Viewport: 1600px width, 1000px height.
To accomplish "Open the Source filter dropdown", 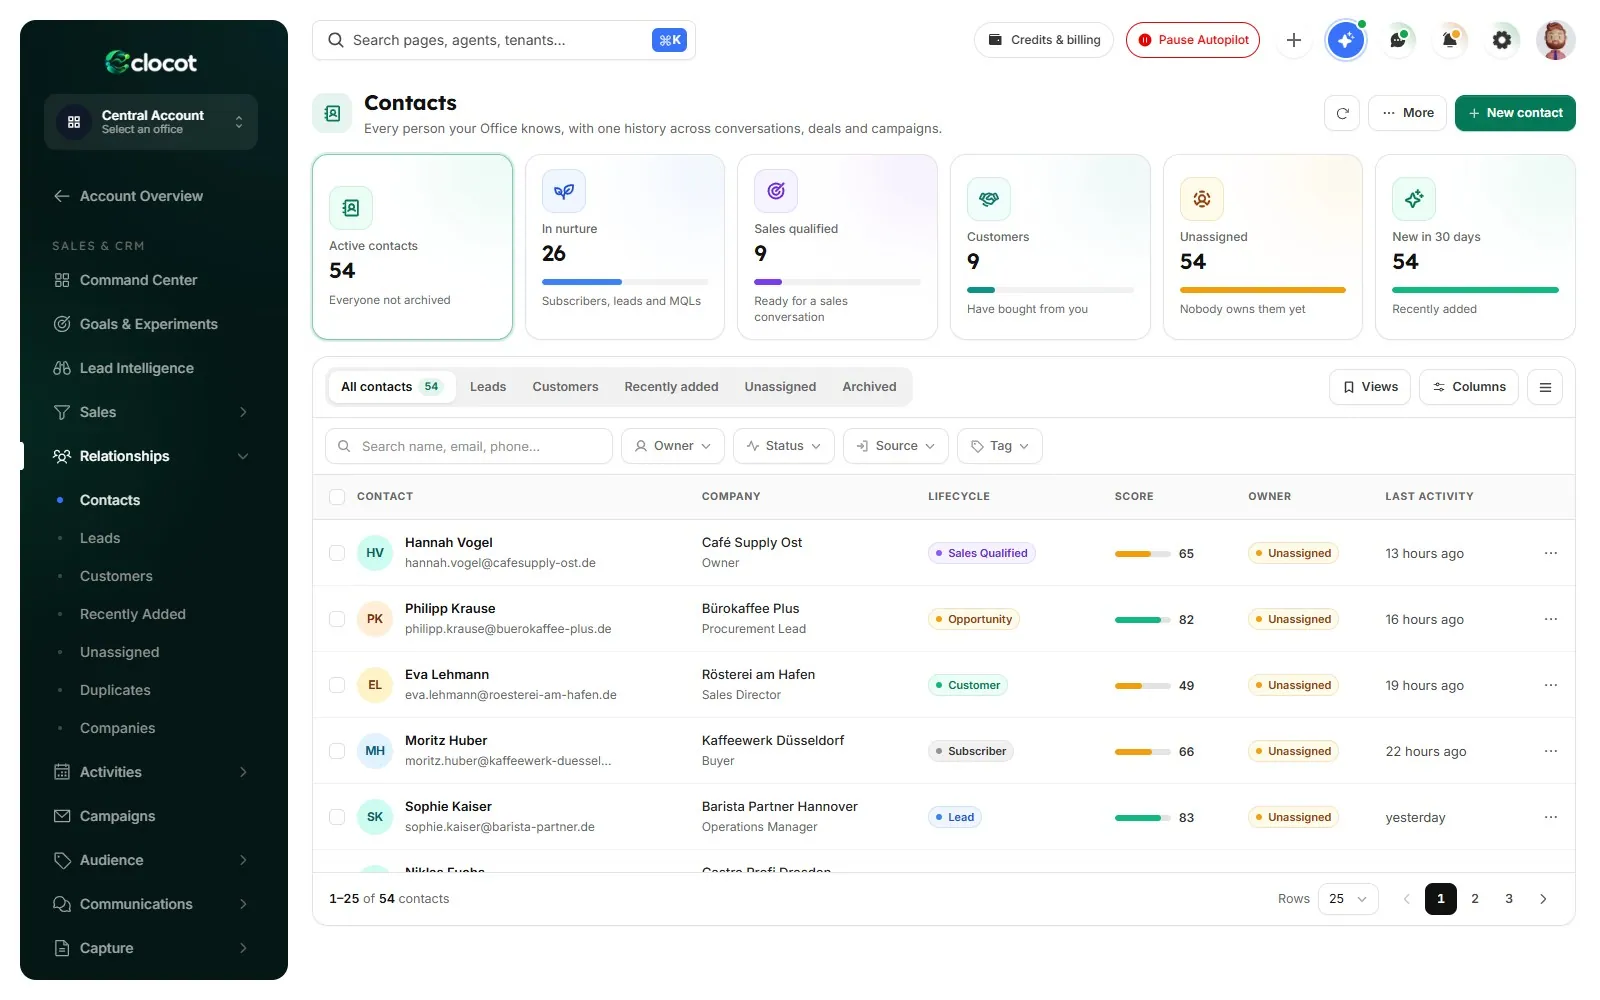I will (x=896, y=446).
